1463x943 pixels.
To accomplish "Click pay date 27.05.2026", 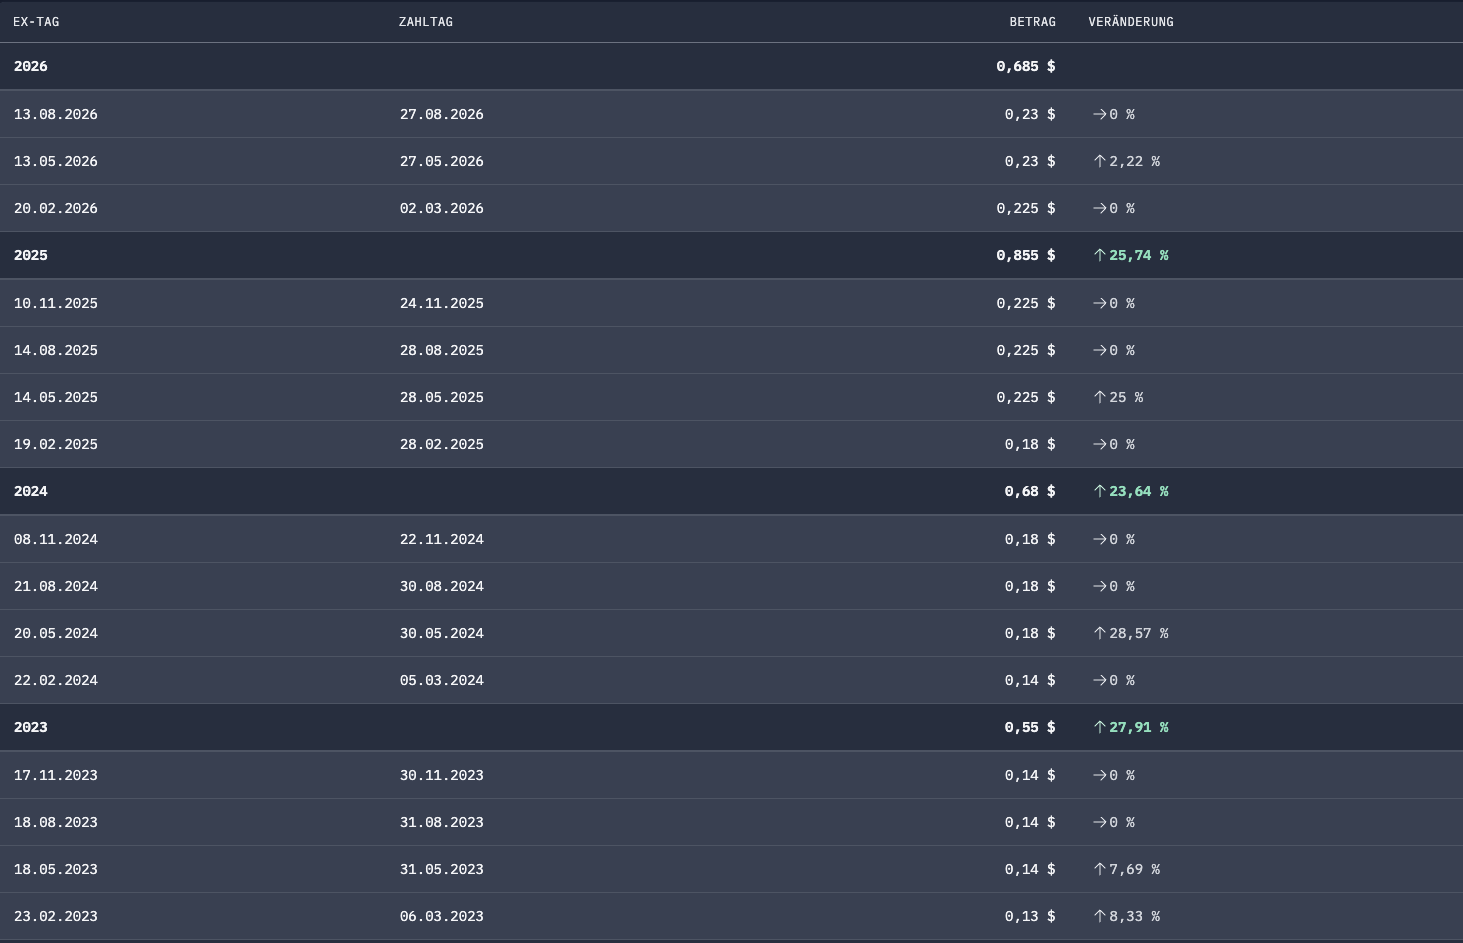I will click(x=442, y=161).
